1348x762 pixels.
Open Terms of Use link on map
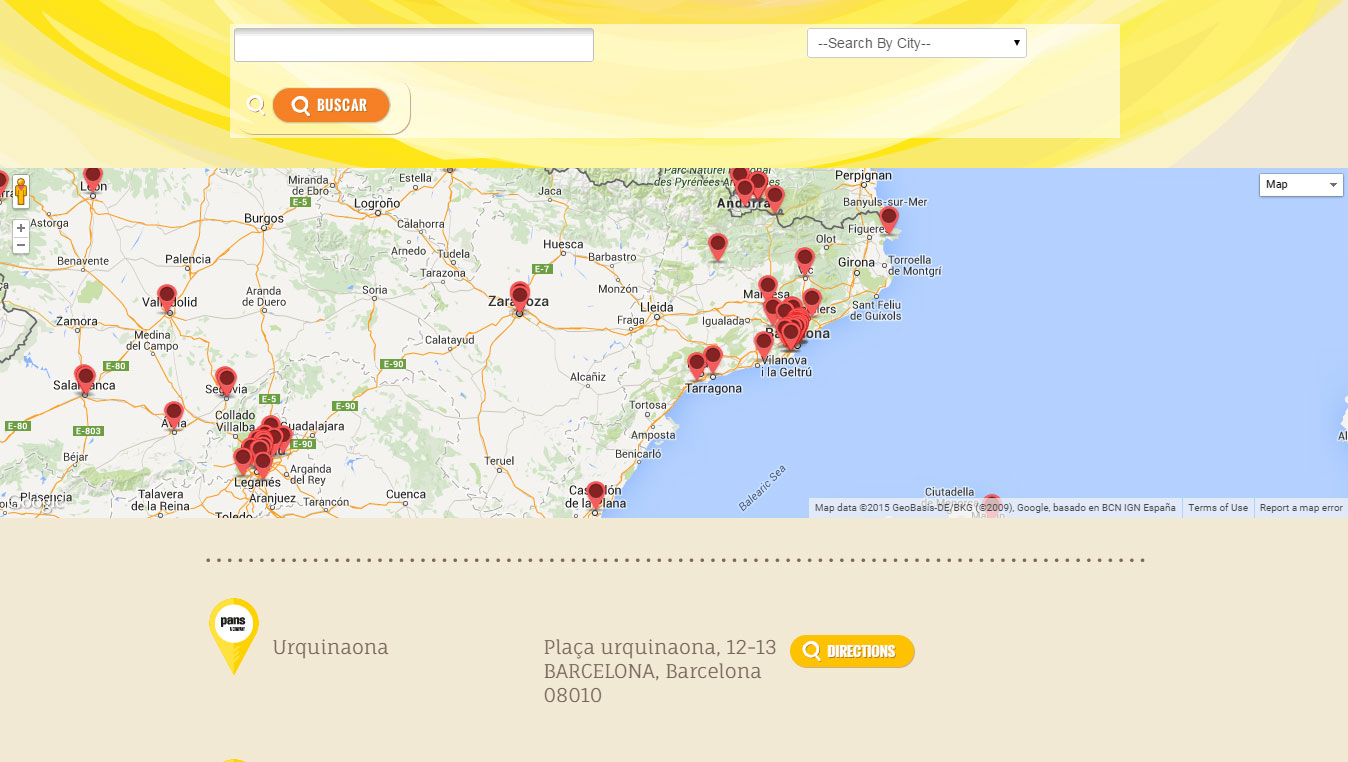tap(1218, 508)
